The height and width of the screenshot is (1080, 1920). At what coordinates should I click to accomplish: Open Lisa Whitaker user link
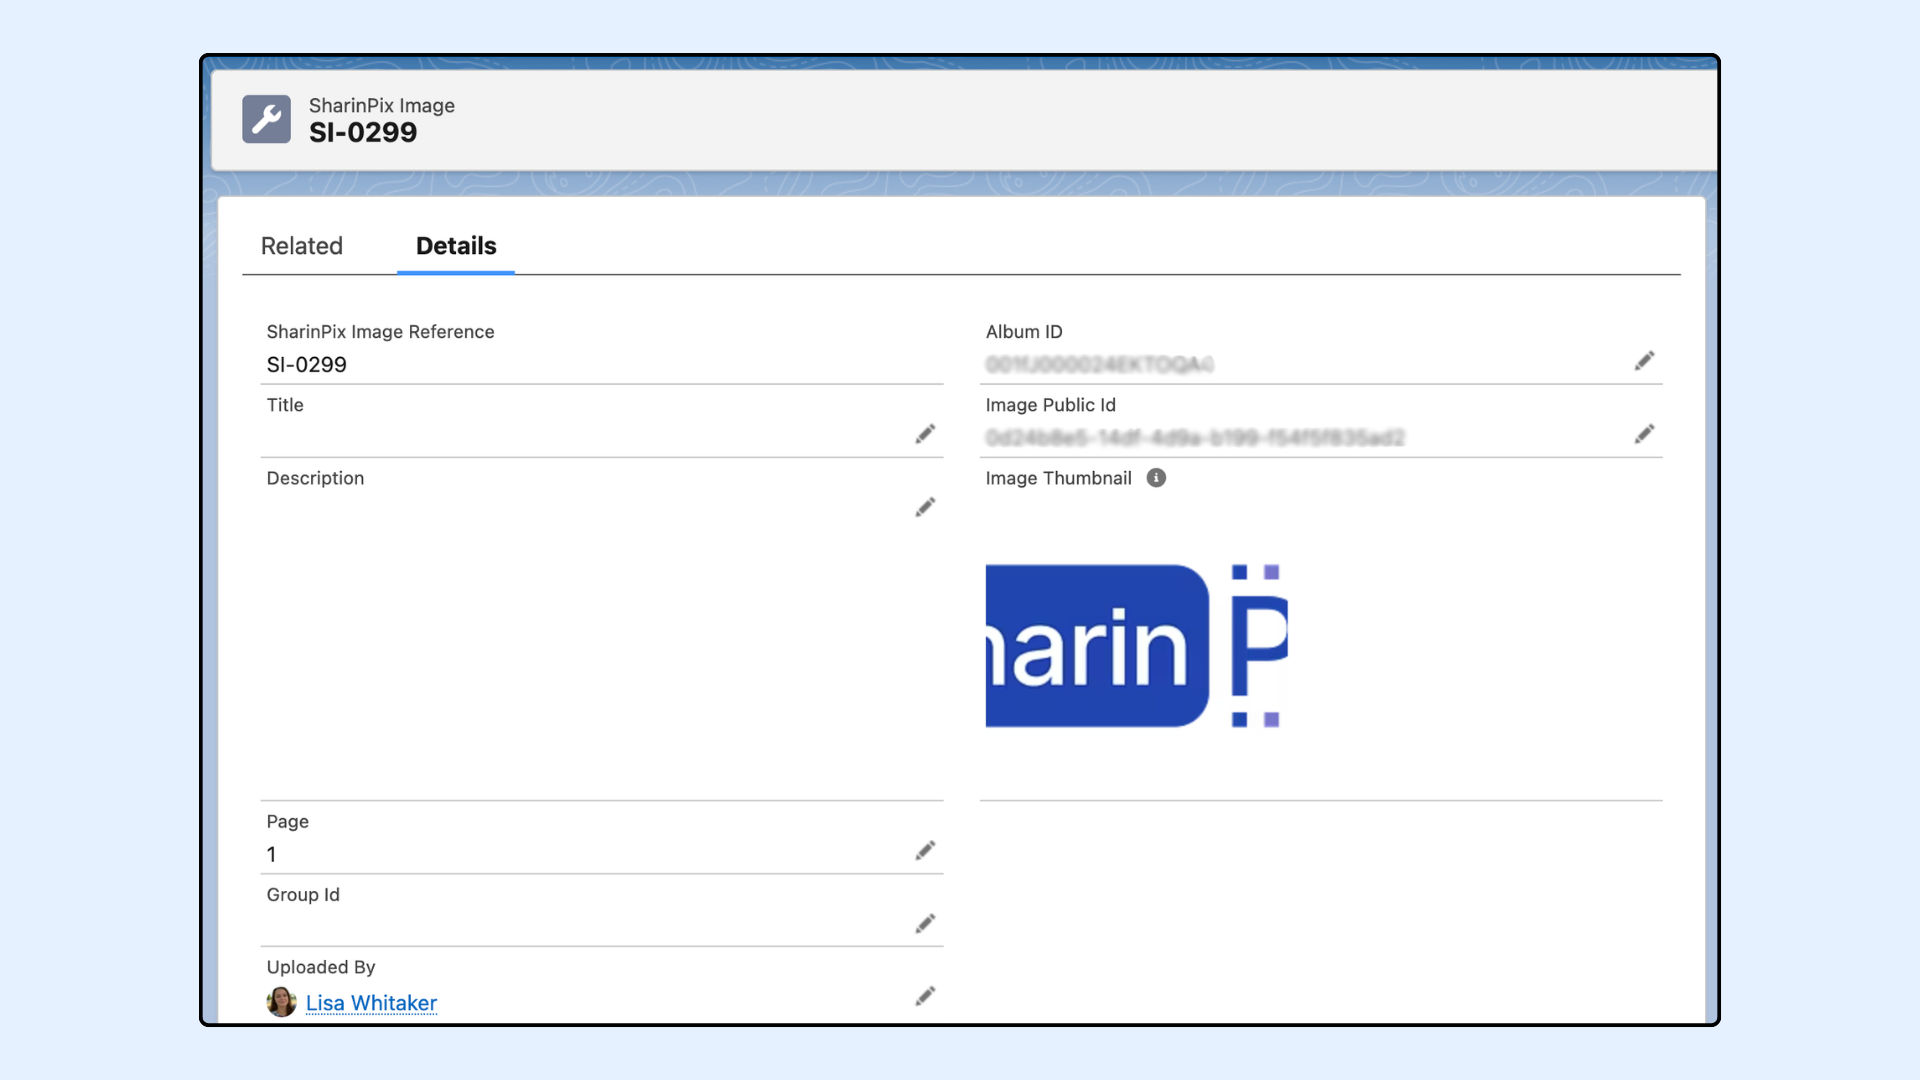371,1003
